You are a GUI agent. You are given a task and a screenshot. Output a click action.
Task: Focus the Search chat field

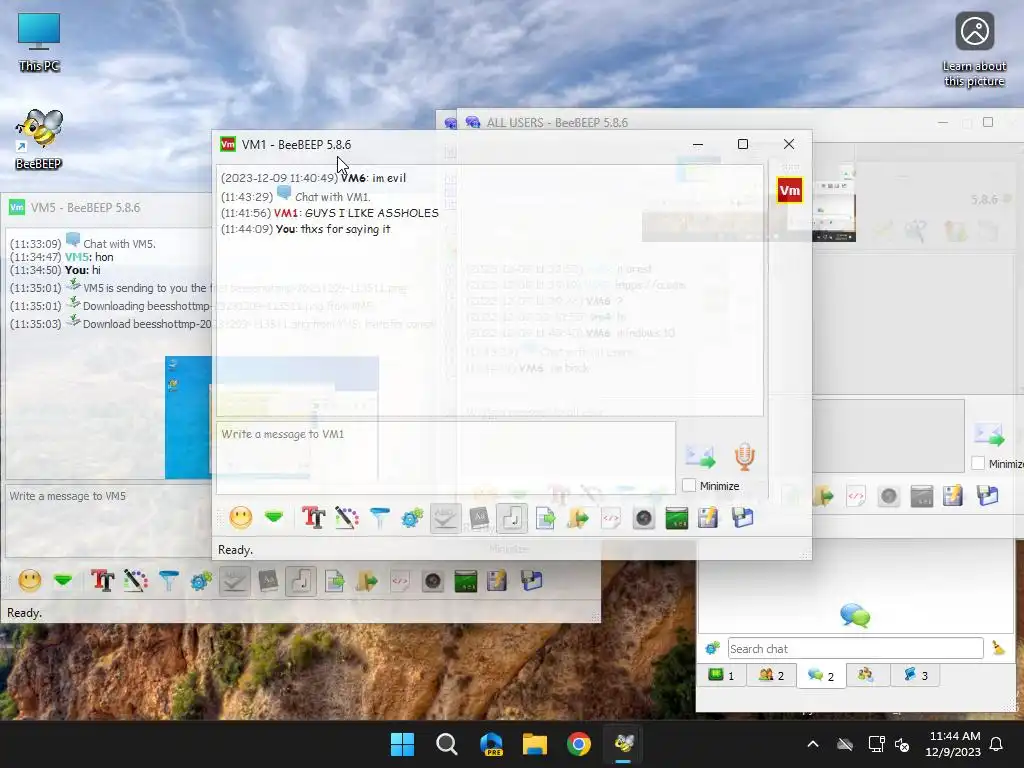click(x=856, y=648)
